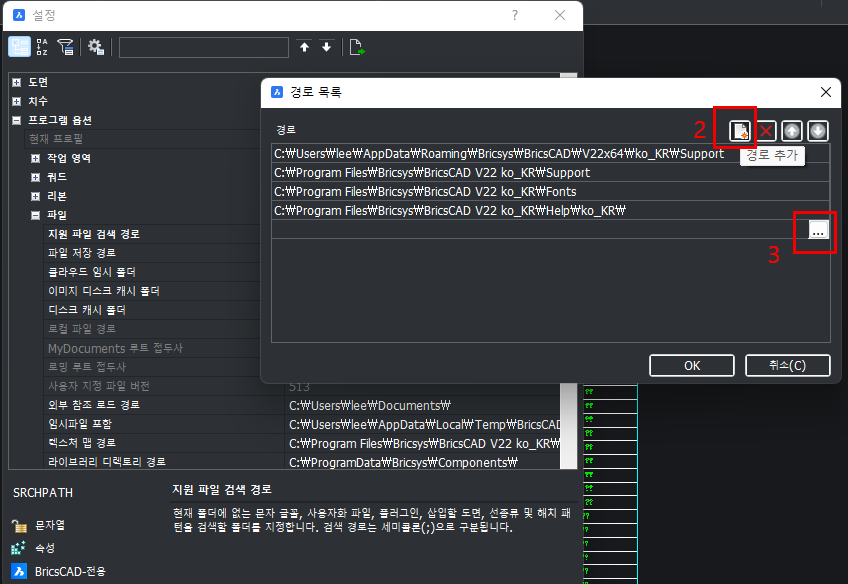Screen dimensions: 848x584
Task: Click the 현재 프로필 row
Action: [143, 139]
